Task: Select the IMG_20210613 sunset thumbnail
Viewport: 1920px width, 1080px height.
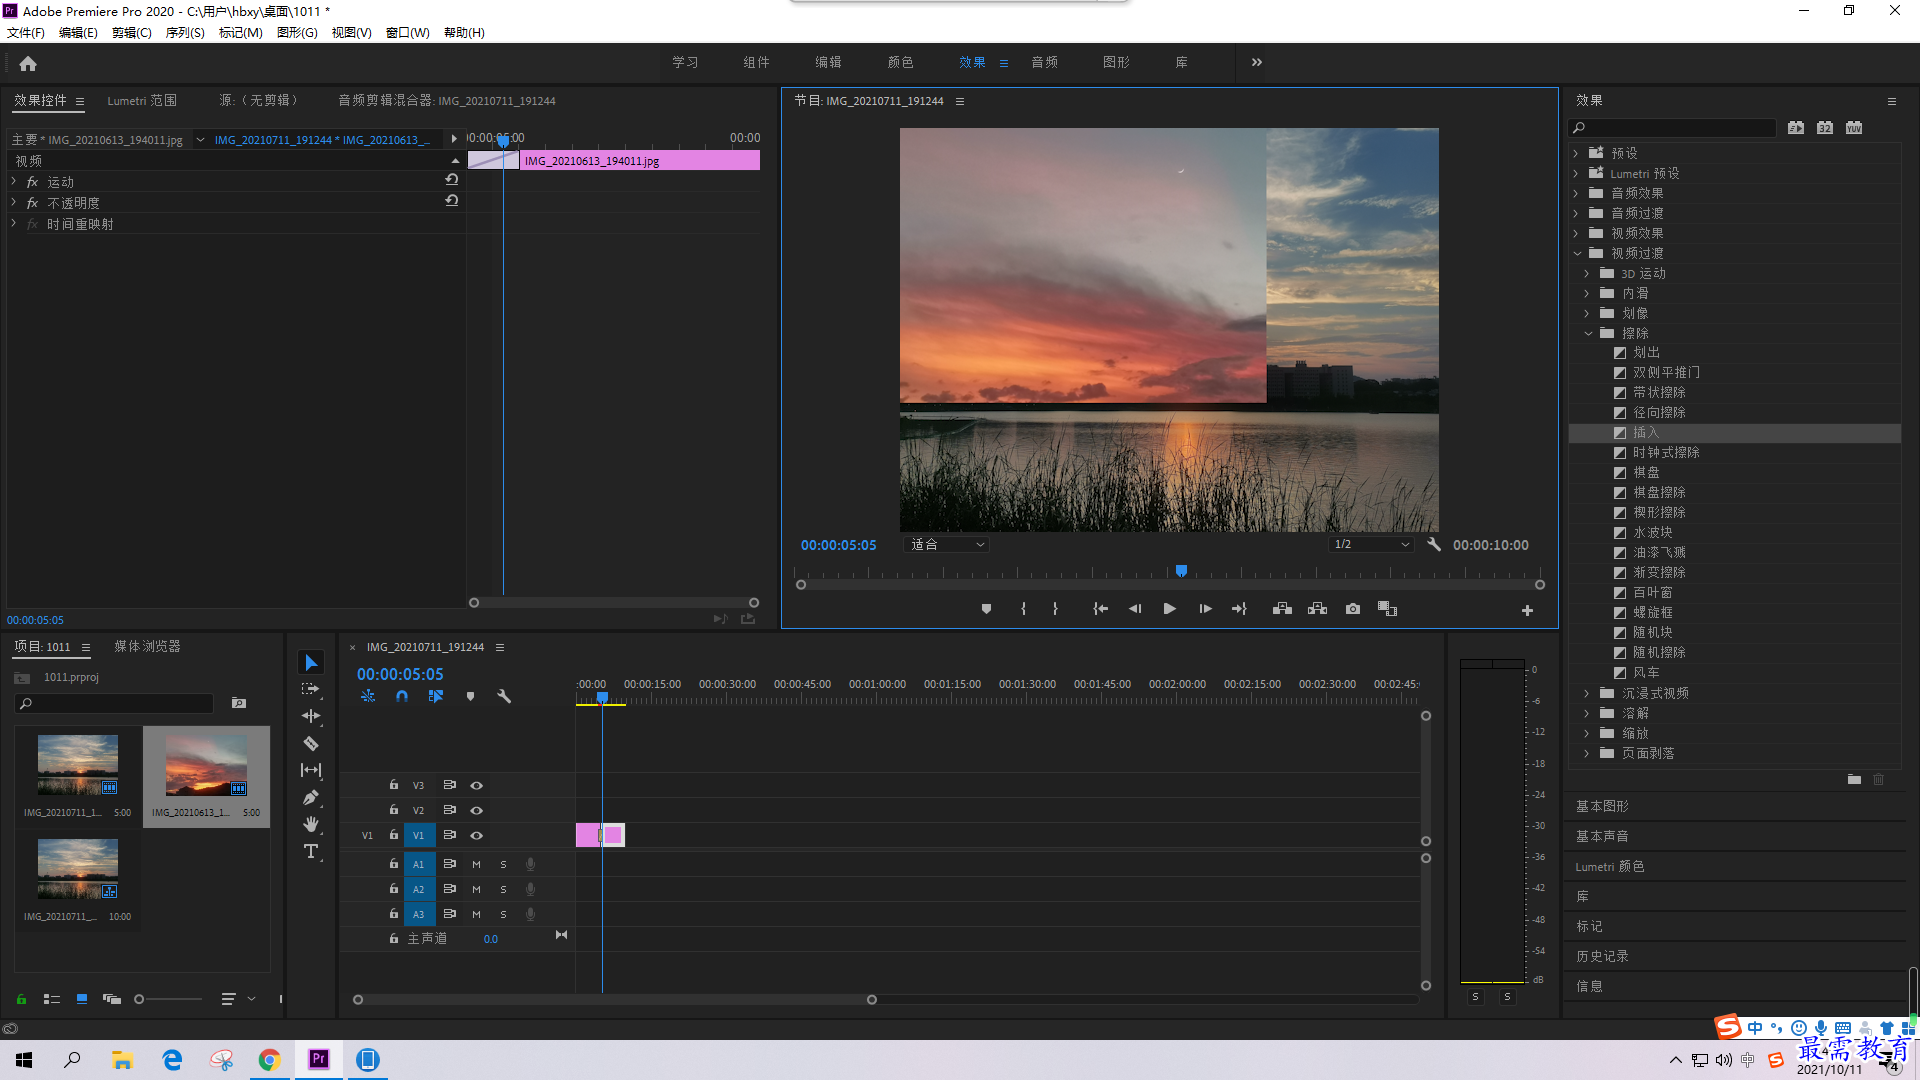Action: pos(206,765)
